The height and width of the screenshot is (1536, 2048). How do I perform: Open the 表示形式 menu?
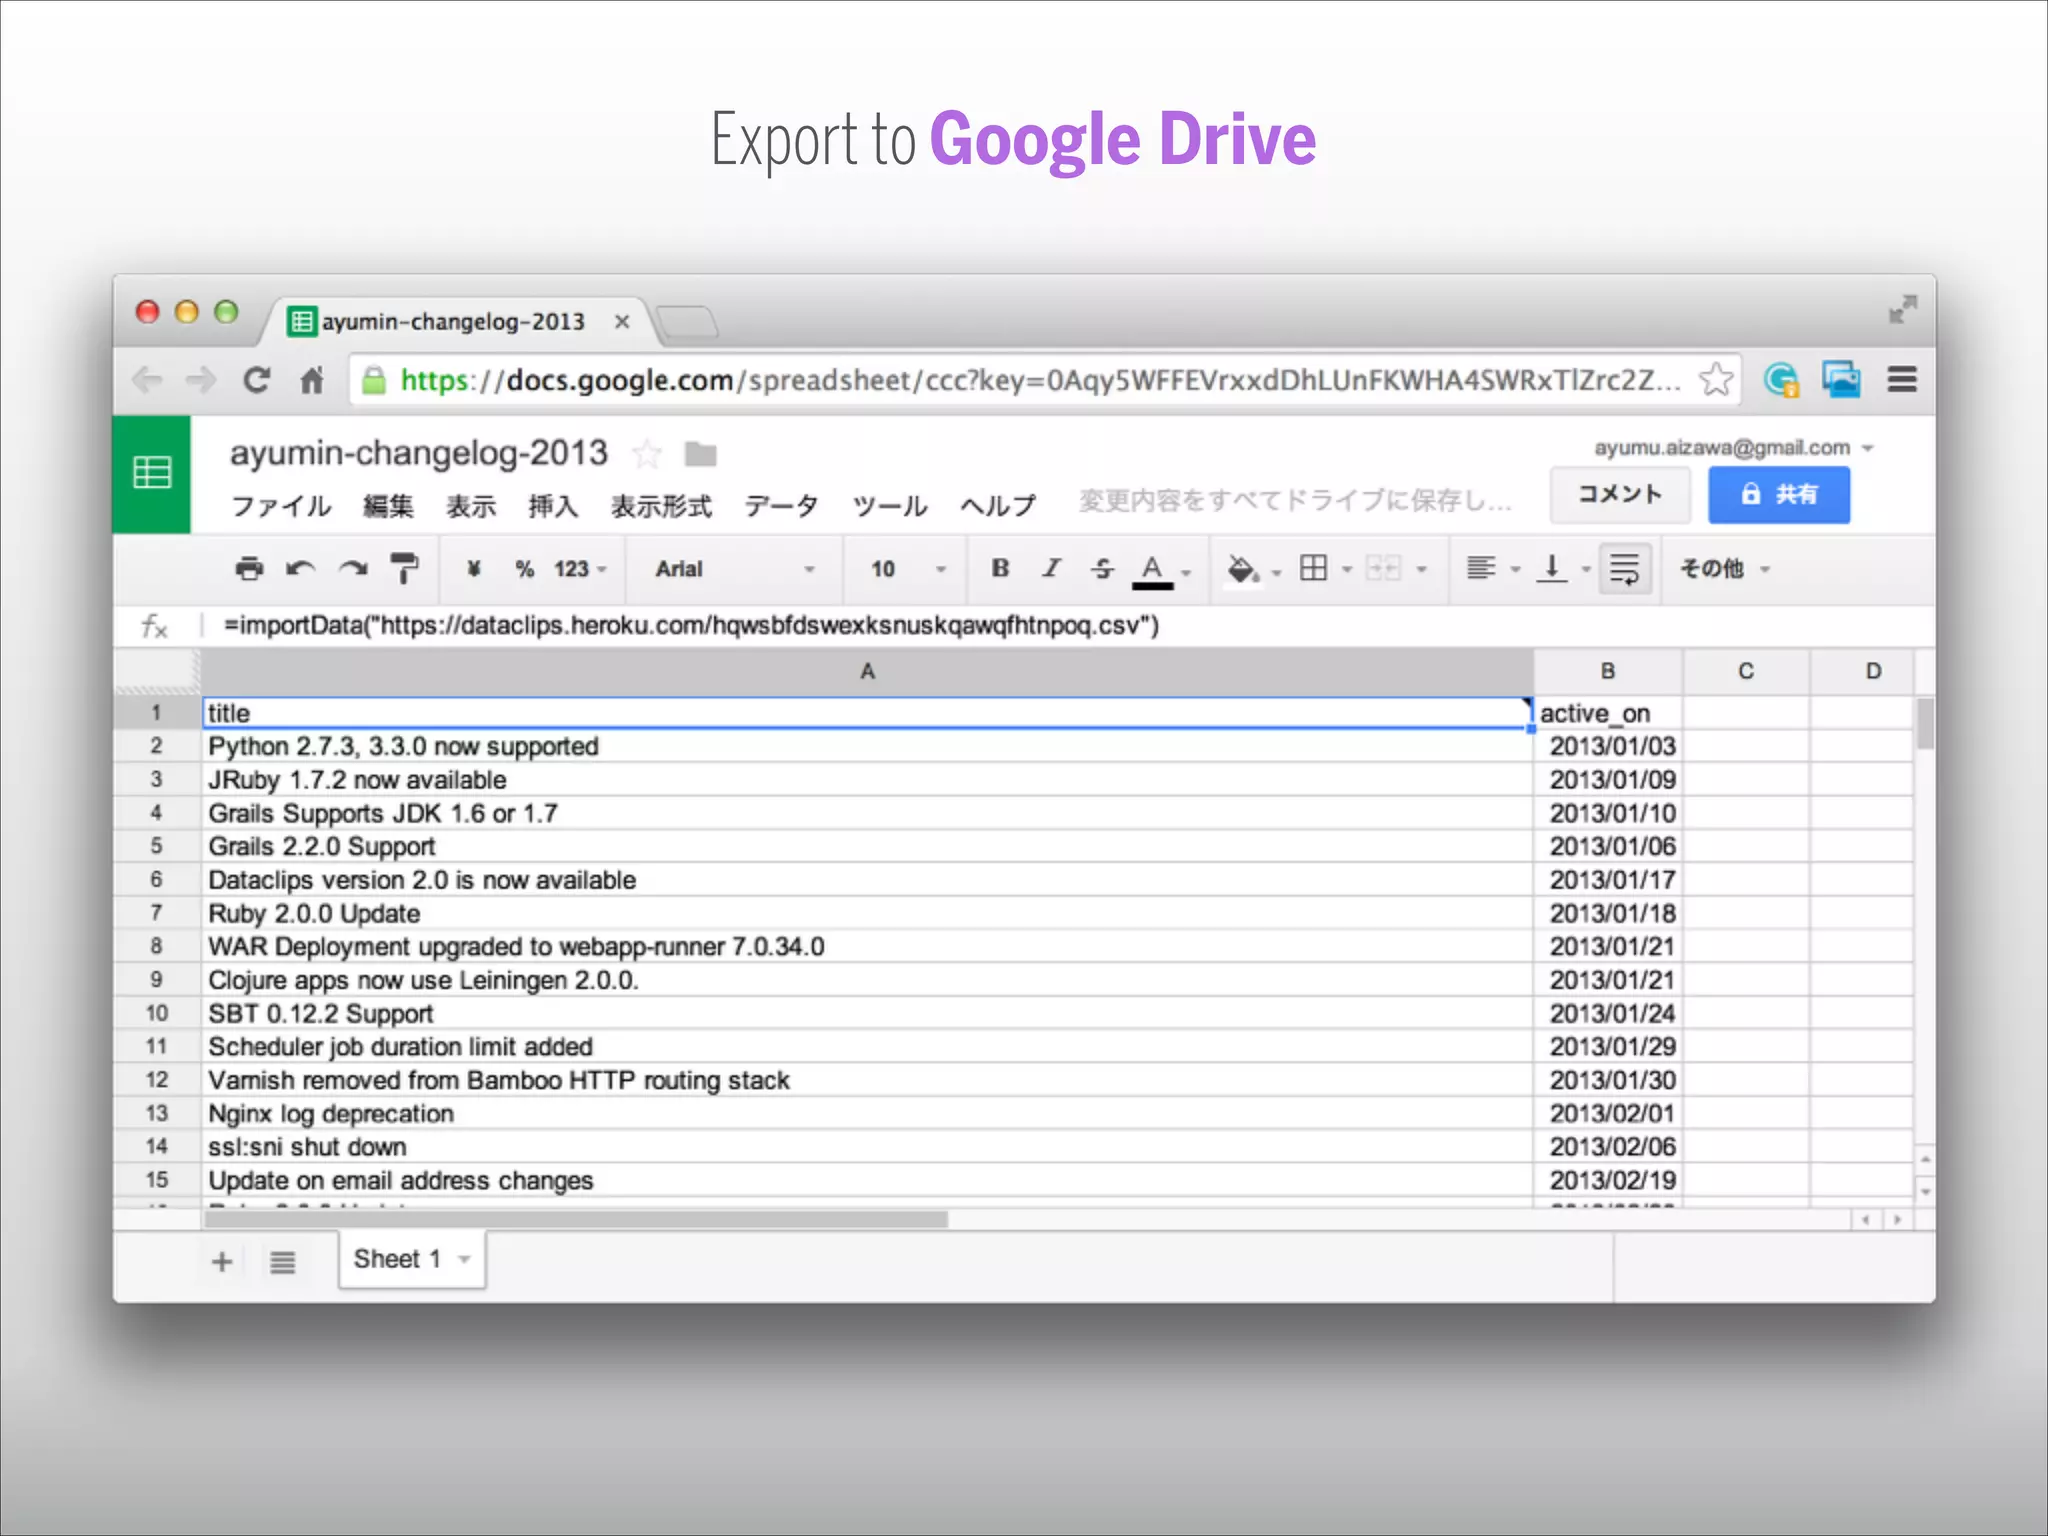pyautogui.click(x=661, y=506)
